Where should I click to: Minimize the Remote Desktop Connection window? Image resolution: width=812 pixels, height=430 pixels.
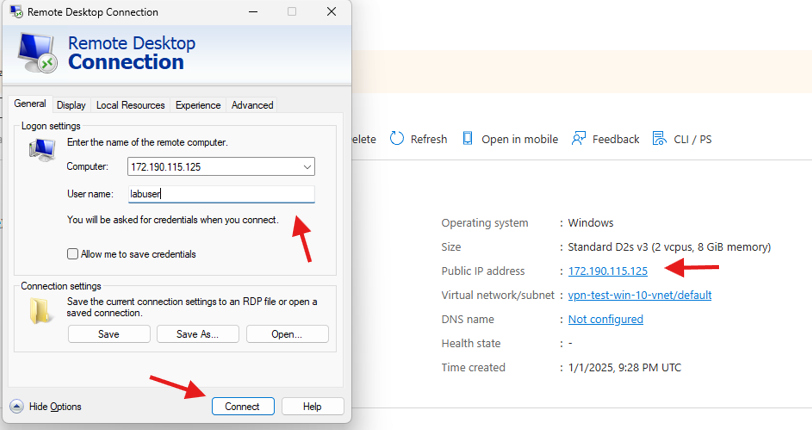(x=253, y=11)
